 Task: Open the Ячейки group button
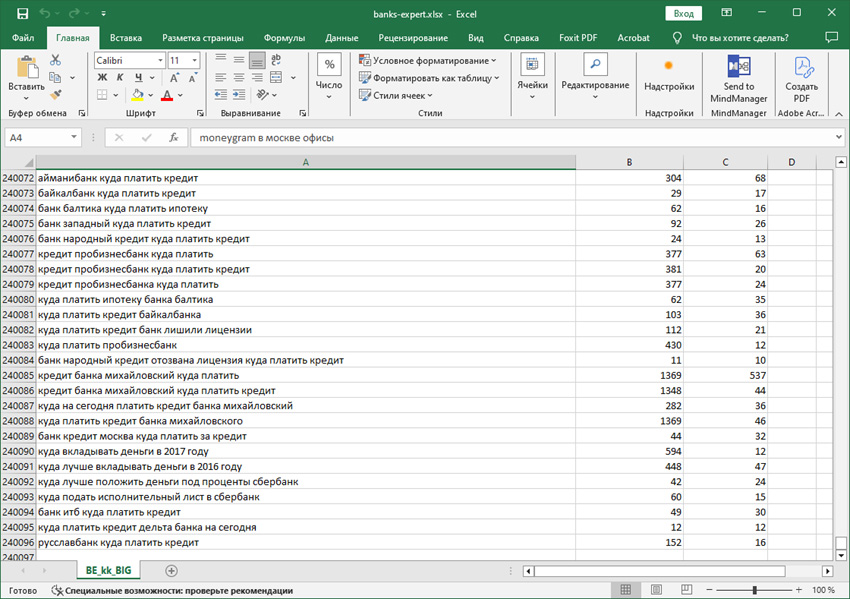[532, 76]
